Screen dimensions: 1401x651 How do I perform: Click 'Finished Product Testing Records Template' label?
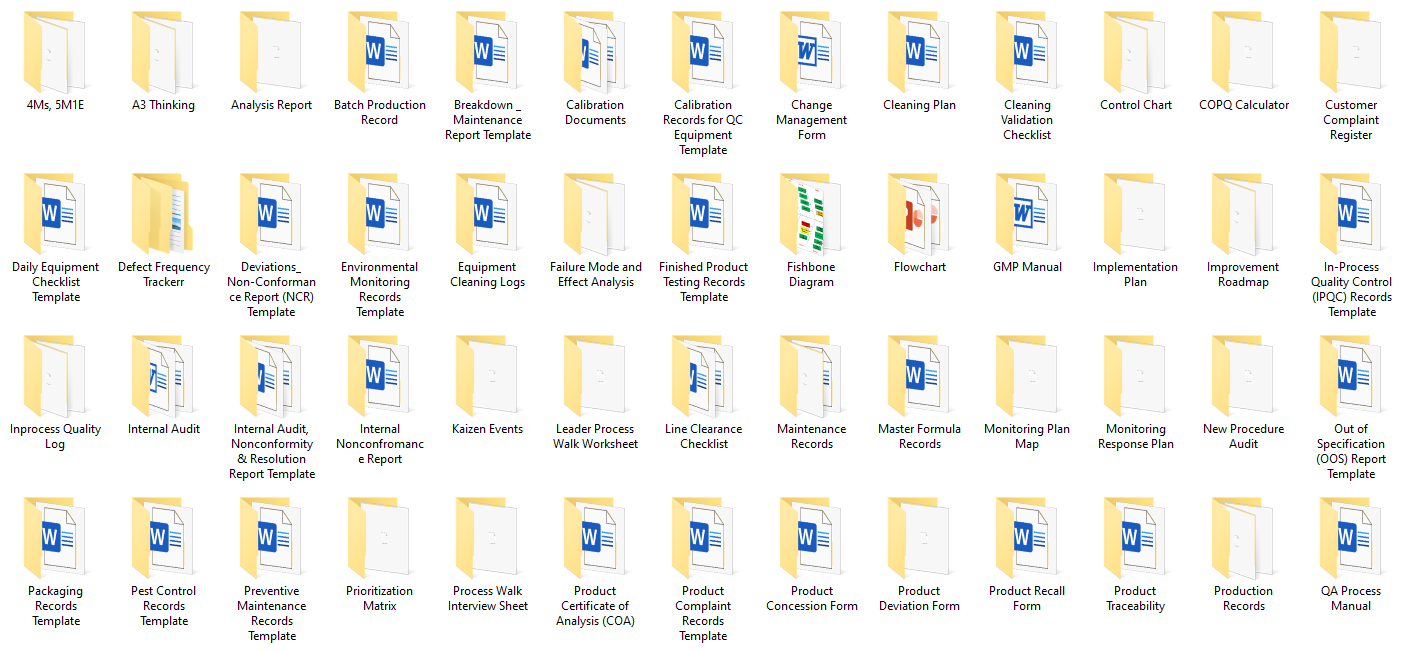pos(703,282)
